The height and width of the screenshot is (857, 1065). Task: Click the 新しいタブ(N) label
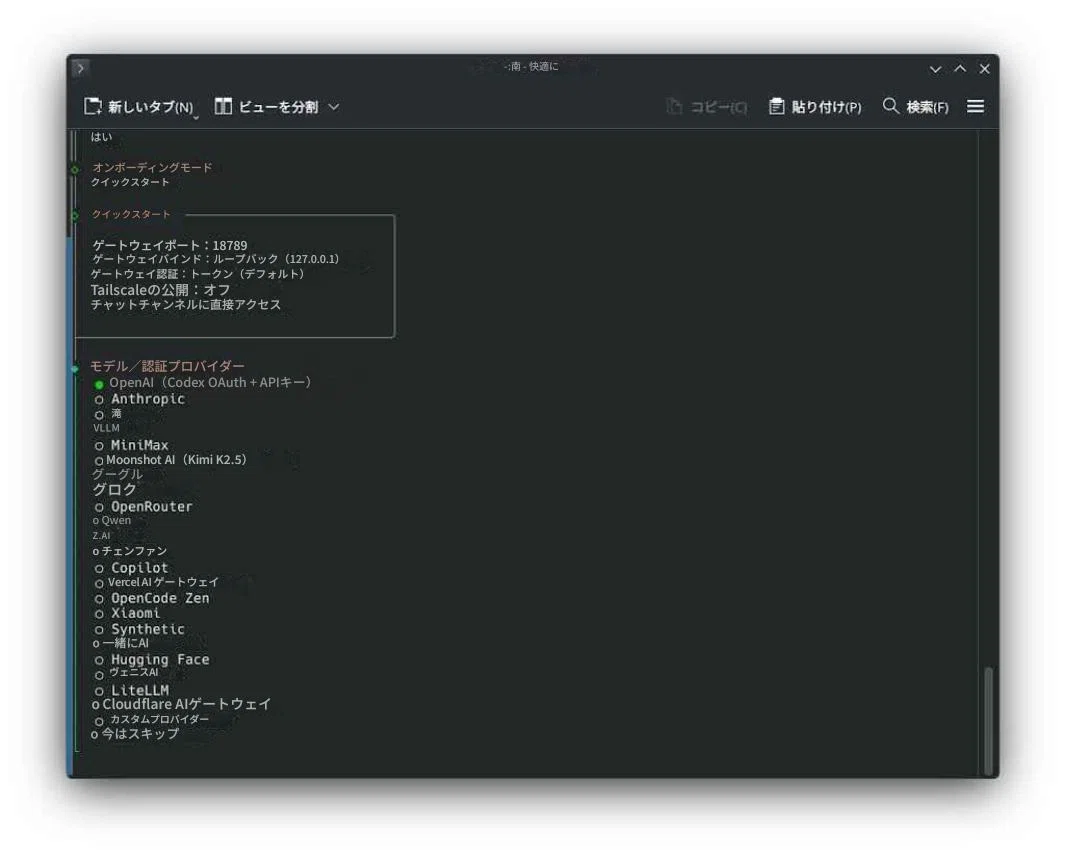click(x=150, y=107)
